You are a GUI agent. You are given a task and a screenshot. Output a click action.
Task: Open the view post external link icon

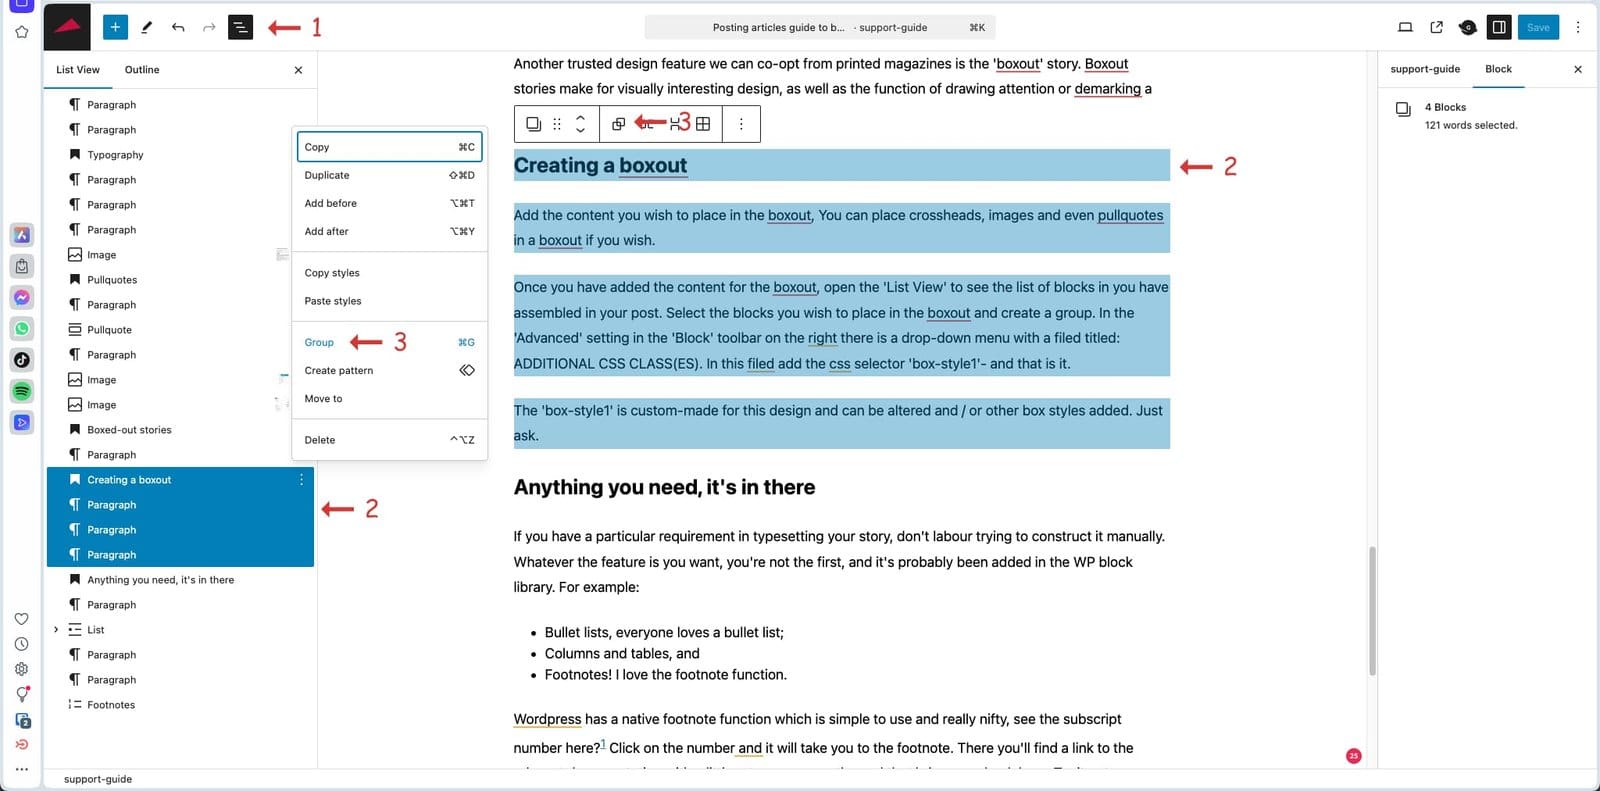point(1437,27)
